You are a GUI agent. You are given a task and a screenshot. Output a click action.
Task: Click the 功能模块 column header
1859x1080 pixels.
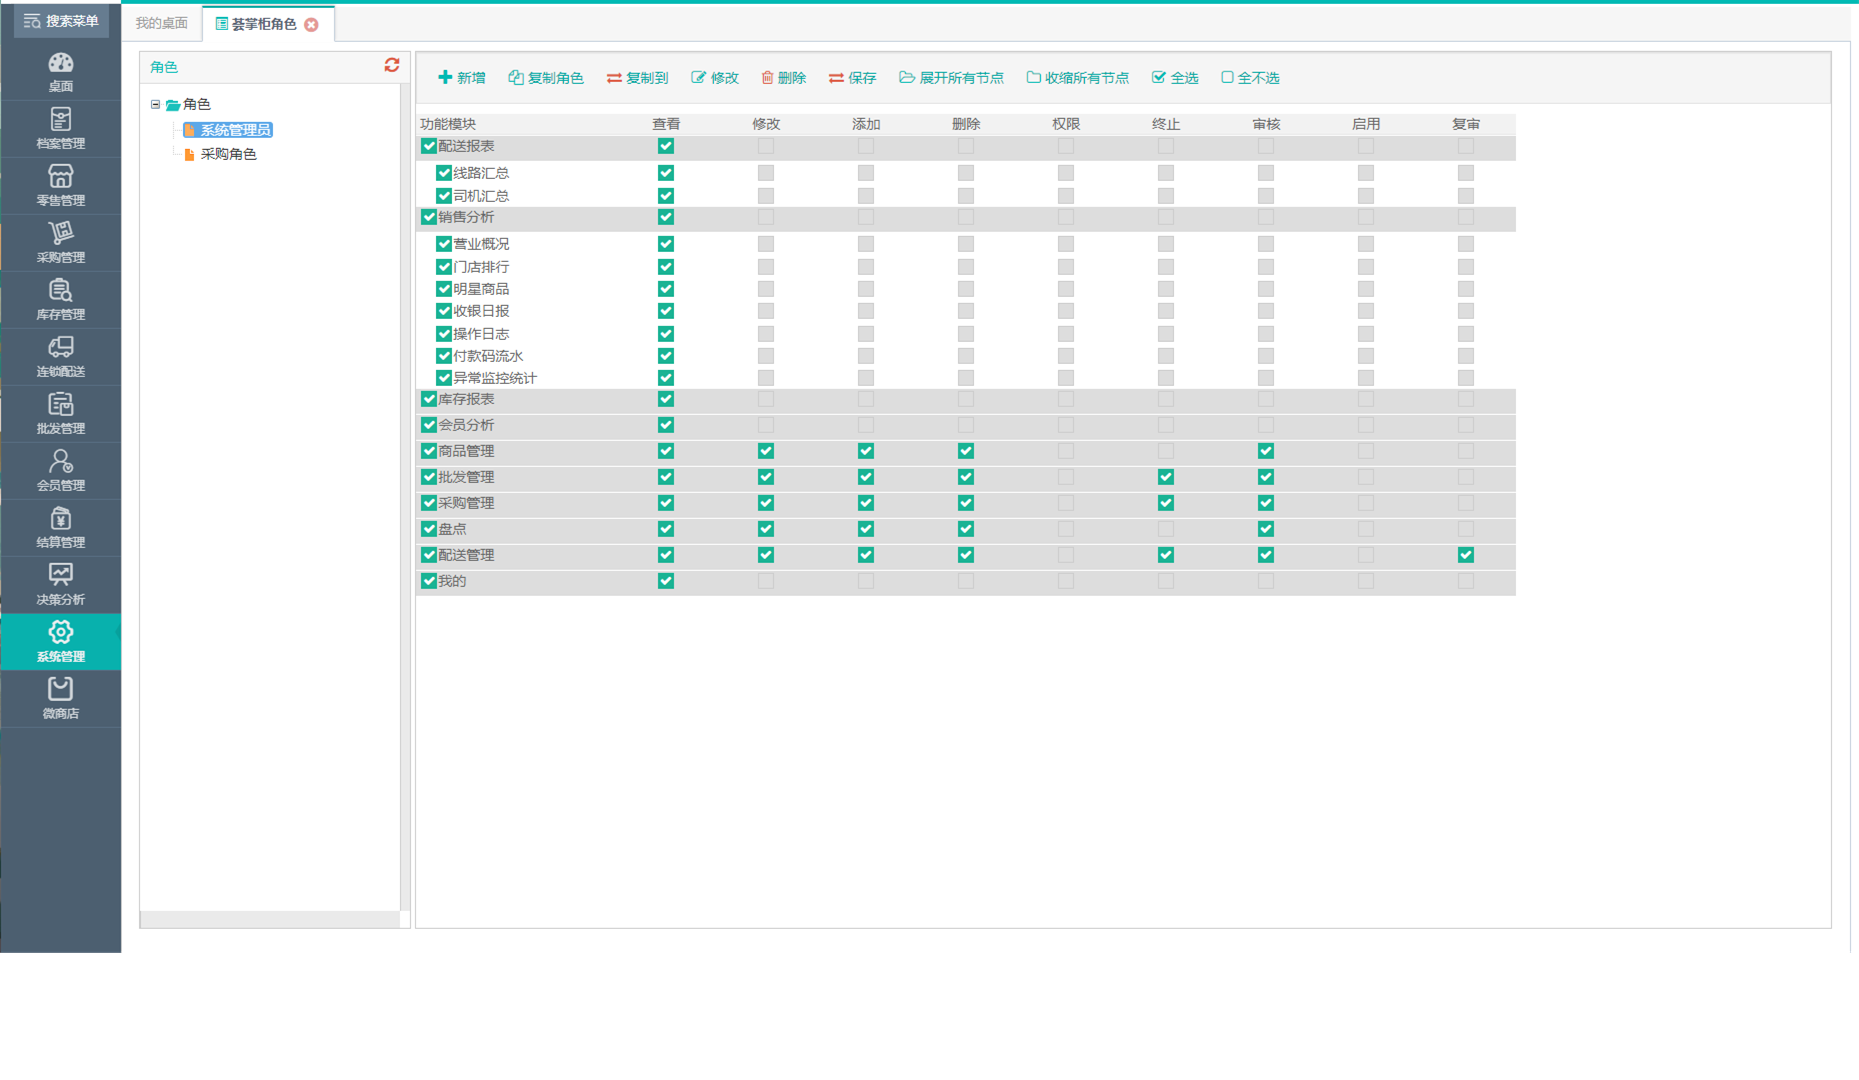[448, 124]
